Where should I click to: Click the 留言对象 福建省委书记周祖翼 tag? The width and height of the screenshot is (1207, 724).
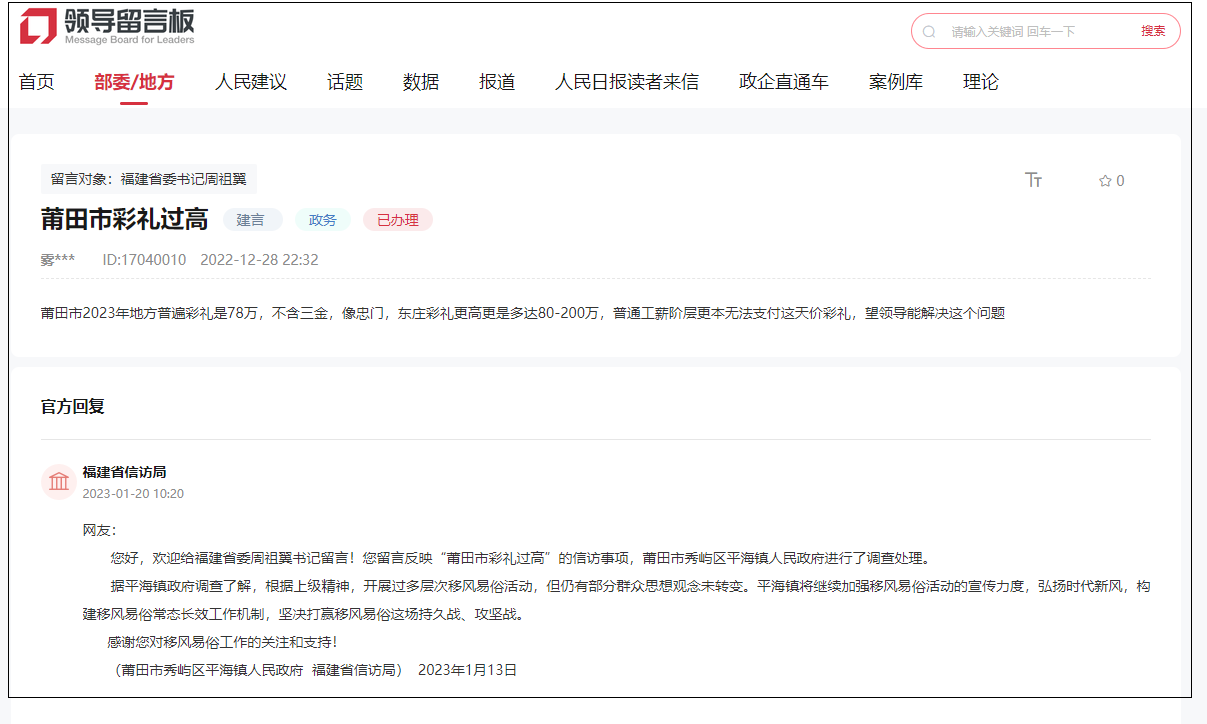pos(150,179)
